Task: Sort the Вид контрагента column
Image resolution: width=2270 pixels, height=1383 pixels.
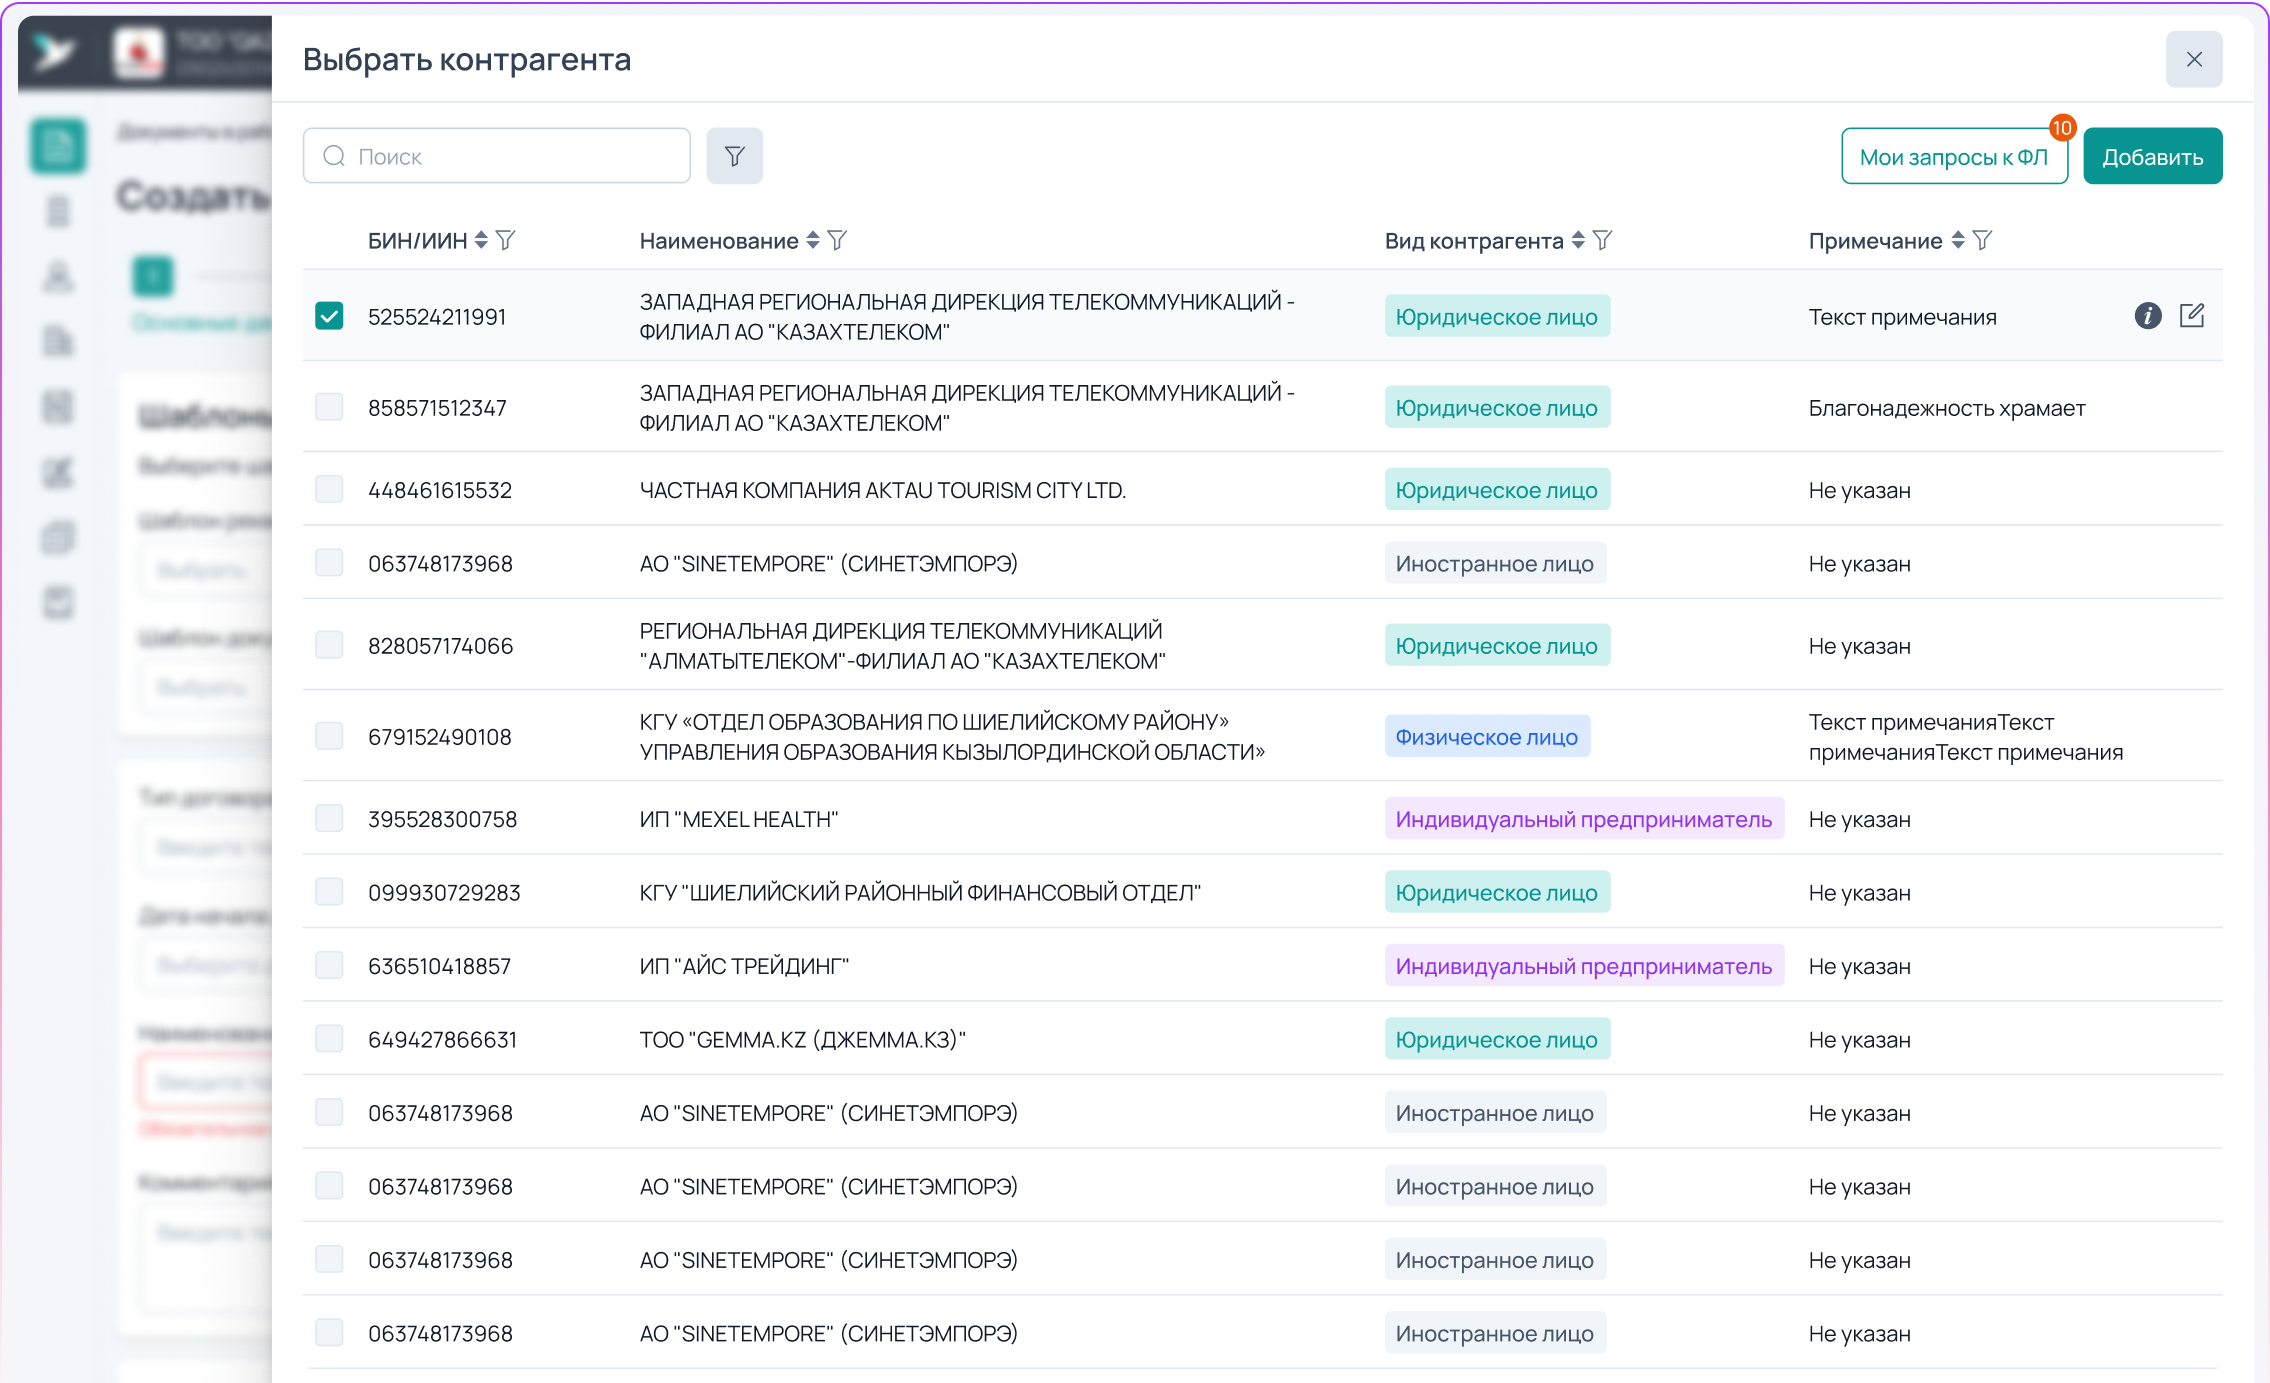Action: (x=1578, y=240)
